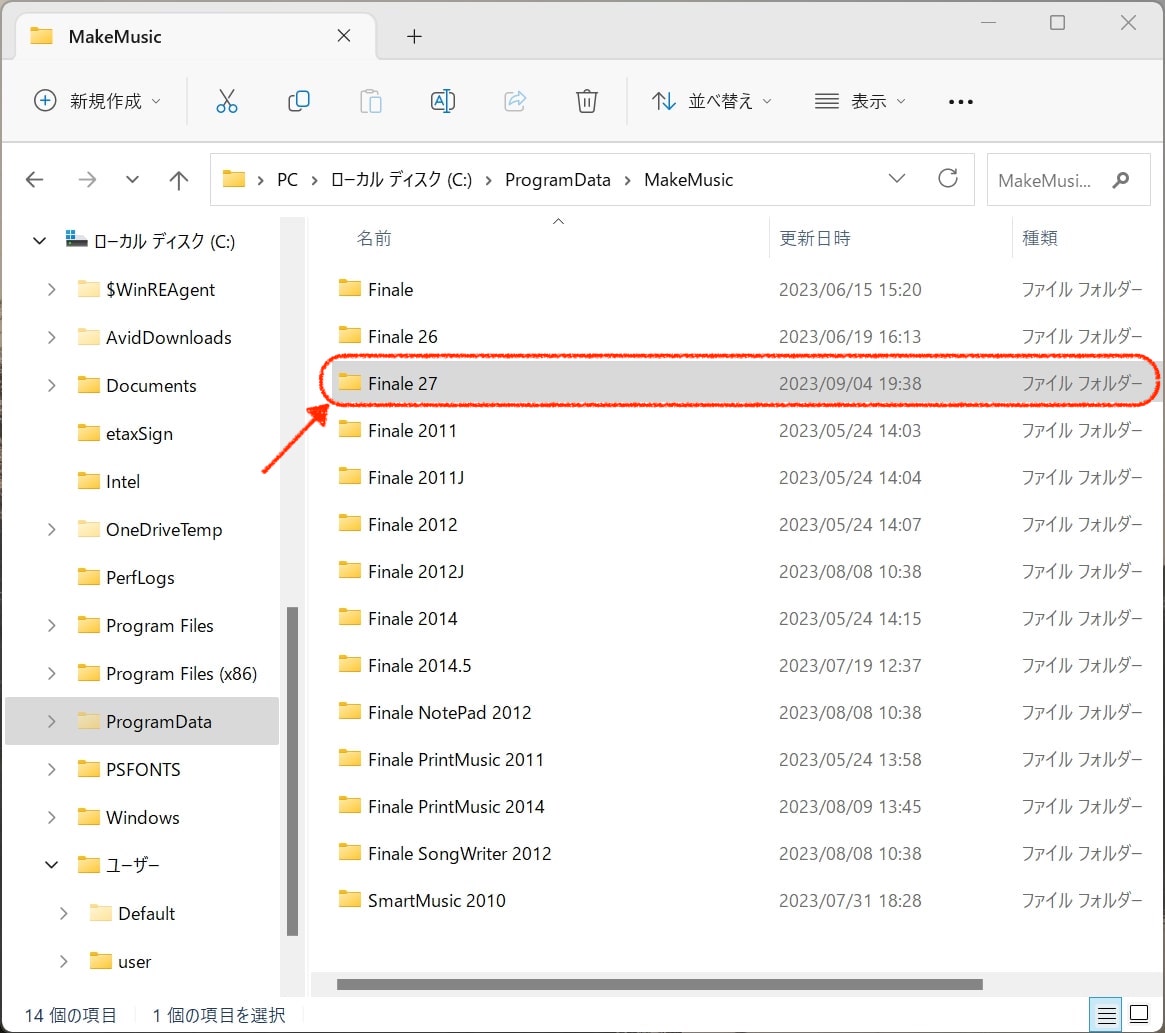Go up one folder level
This screenshot has height=1033, width=1165.
coord(178,180)
